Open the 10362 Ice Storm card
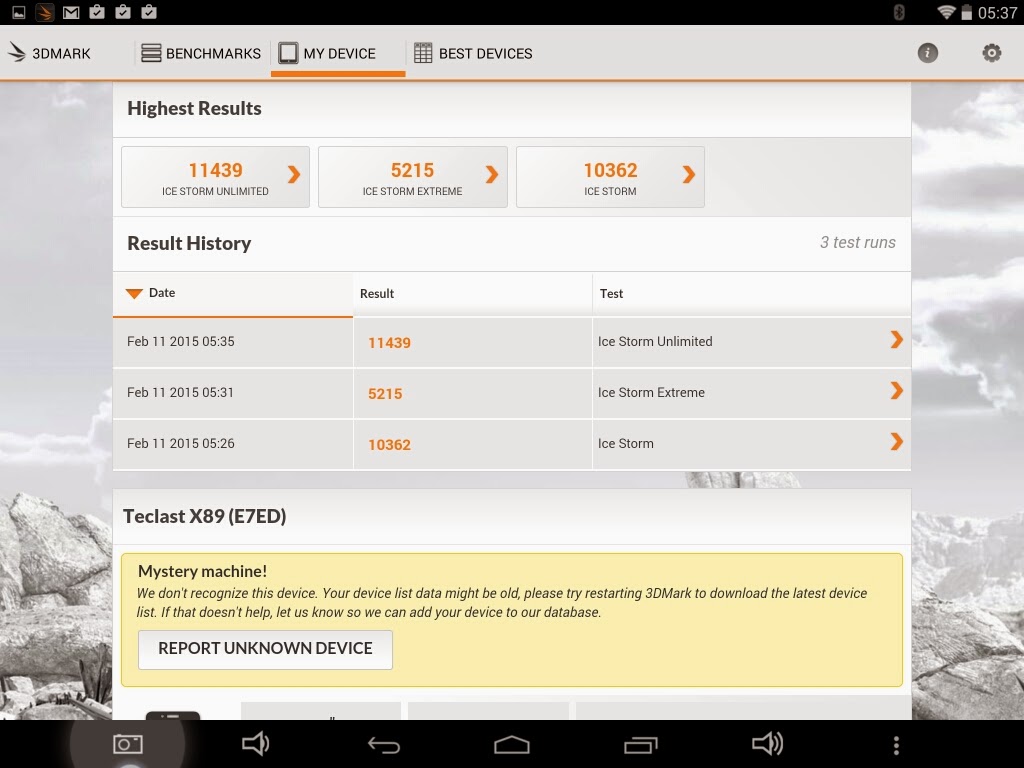The height and width of the screenshot is (768, 1024). point(610,177)
